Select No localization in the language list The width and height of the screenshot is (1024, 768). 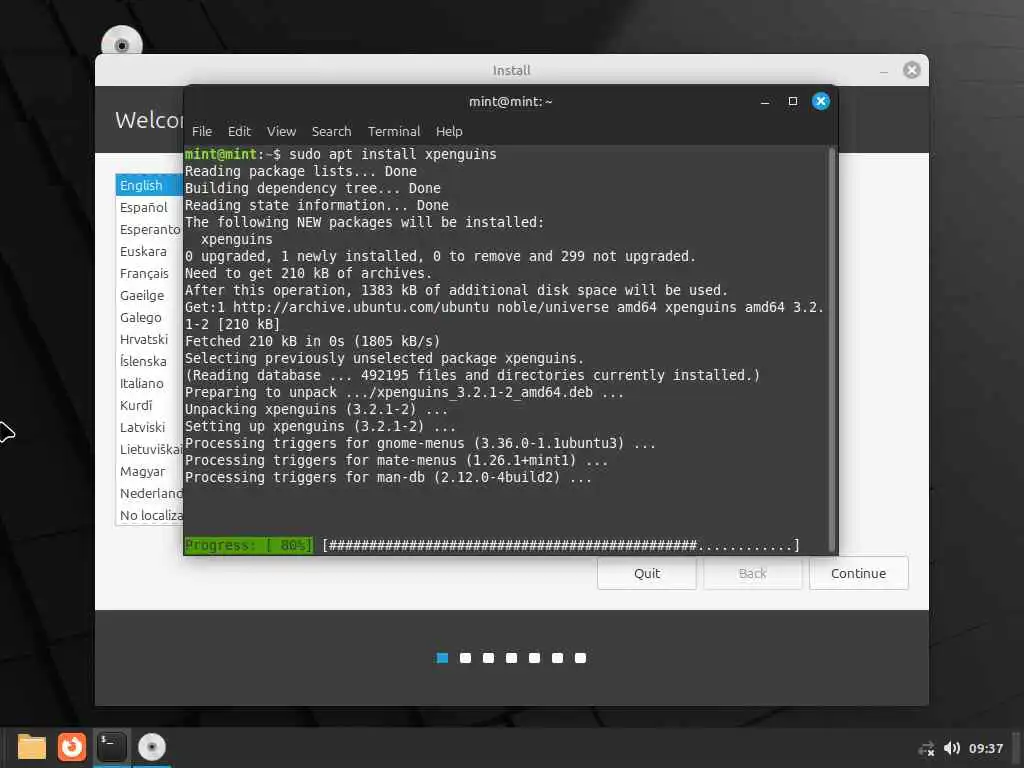pyautogui.click(x=150, y=515)
